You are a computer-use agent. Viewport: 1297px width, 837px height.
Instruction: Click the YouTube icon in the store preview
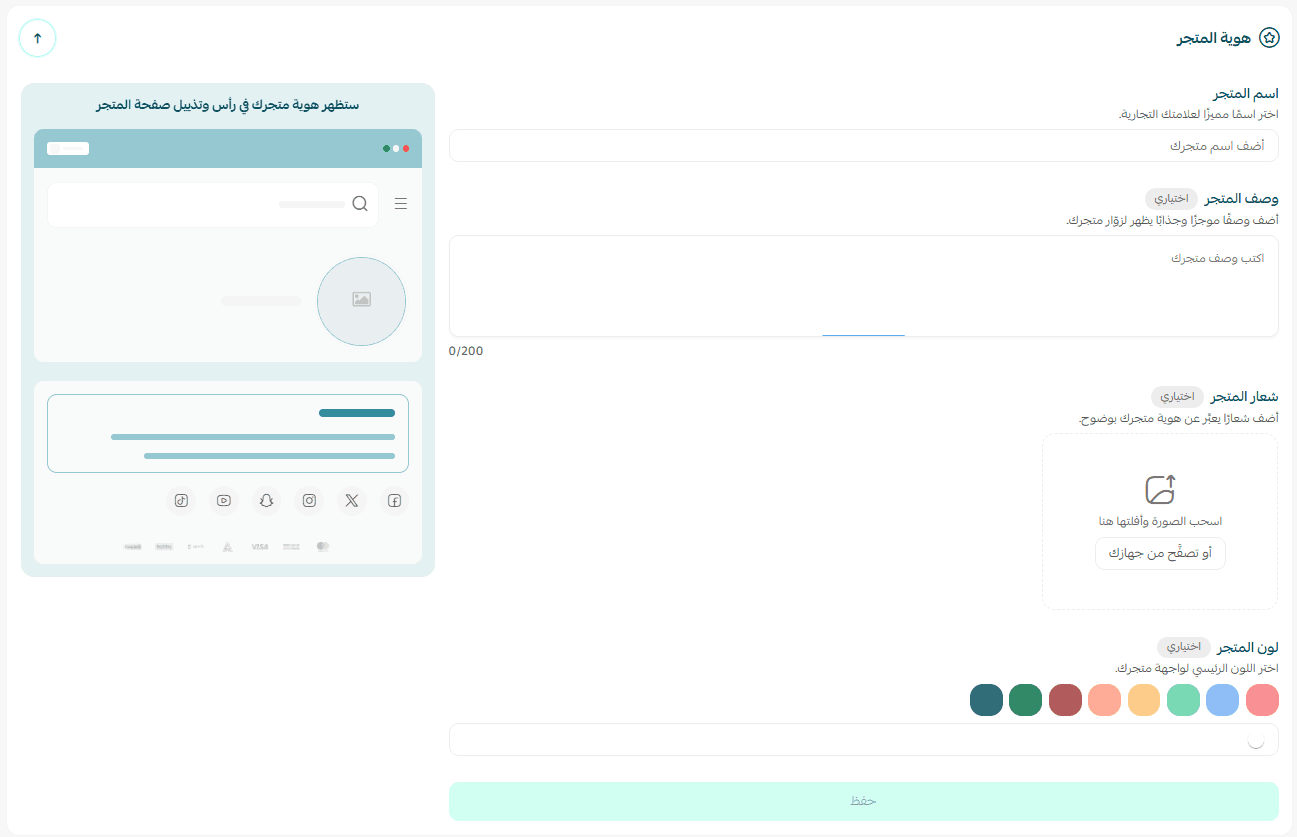[x=224, y=501]
